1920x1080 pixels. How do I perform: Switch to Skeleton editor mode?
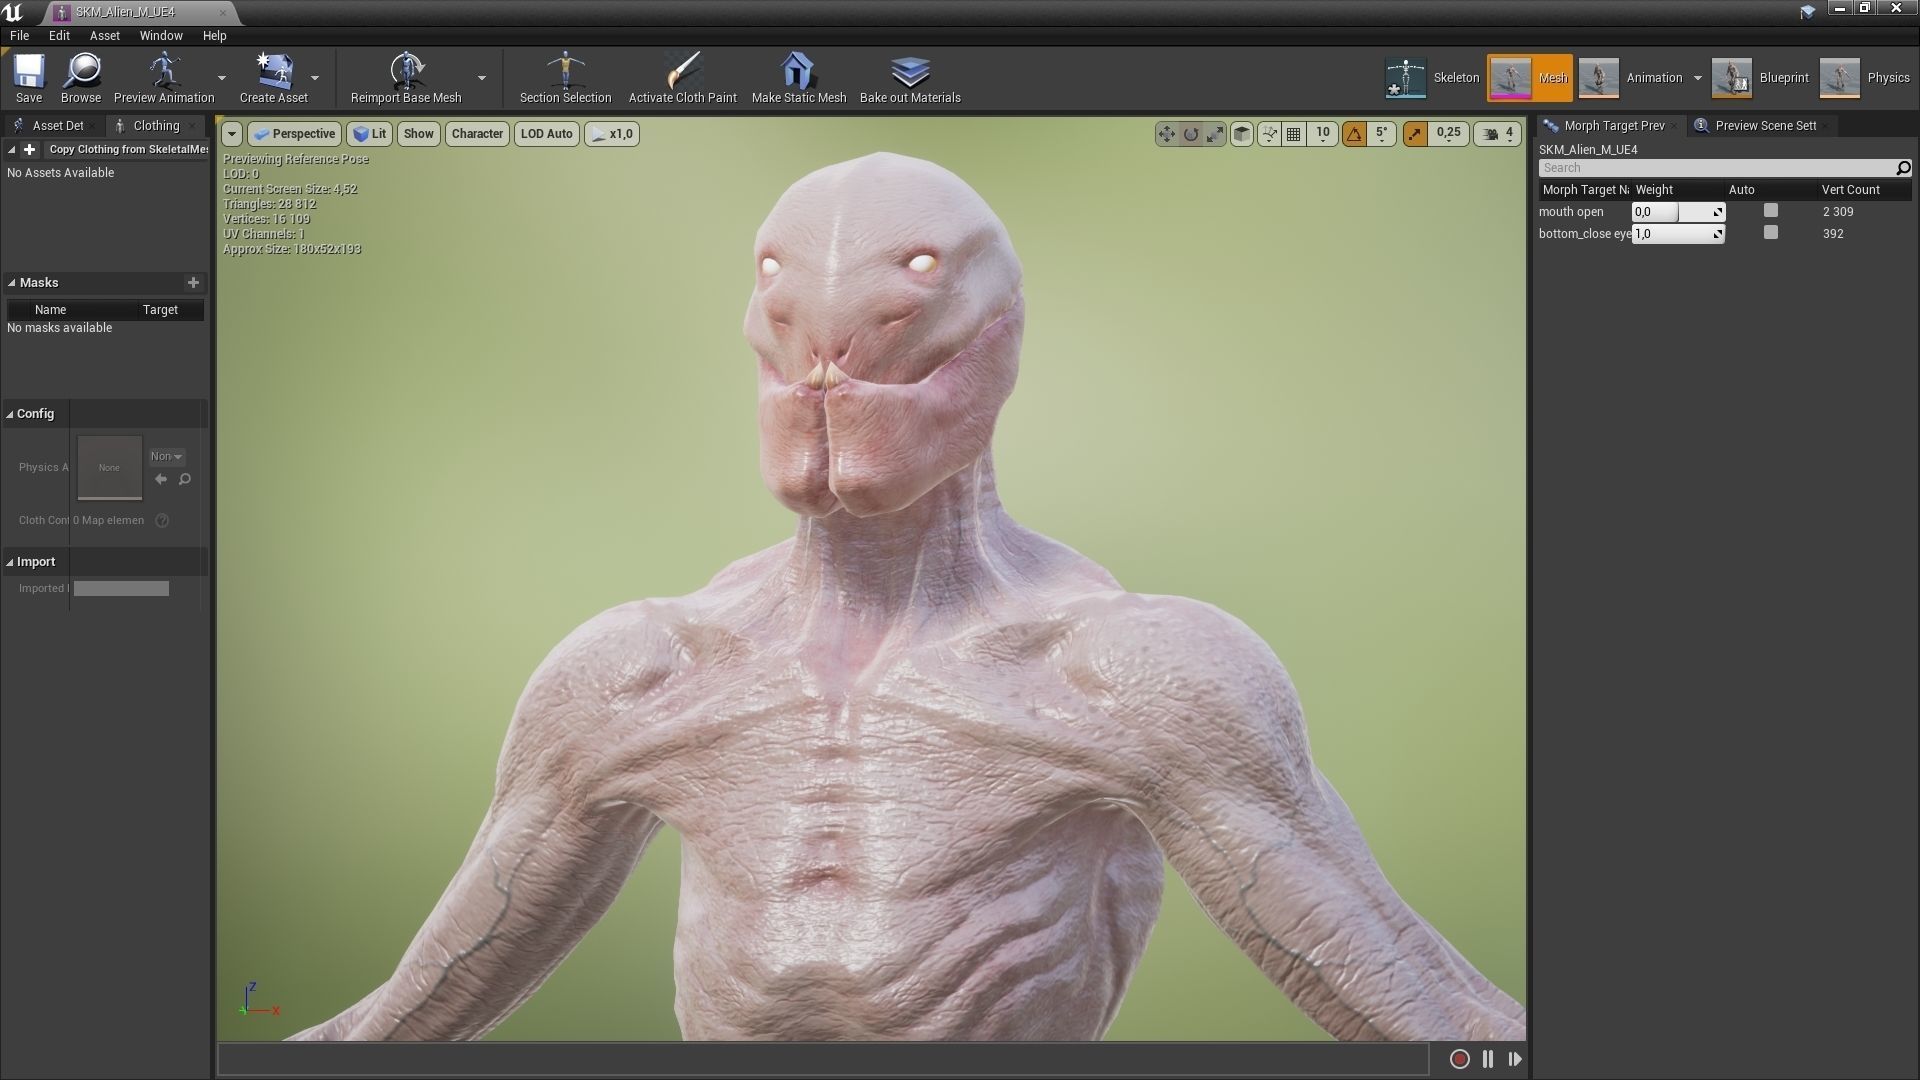[1431, 78]
